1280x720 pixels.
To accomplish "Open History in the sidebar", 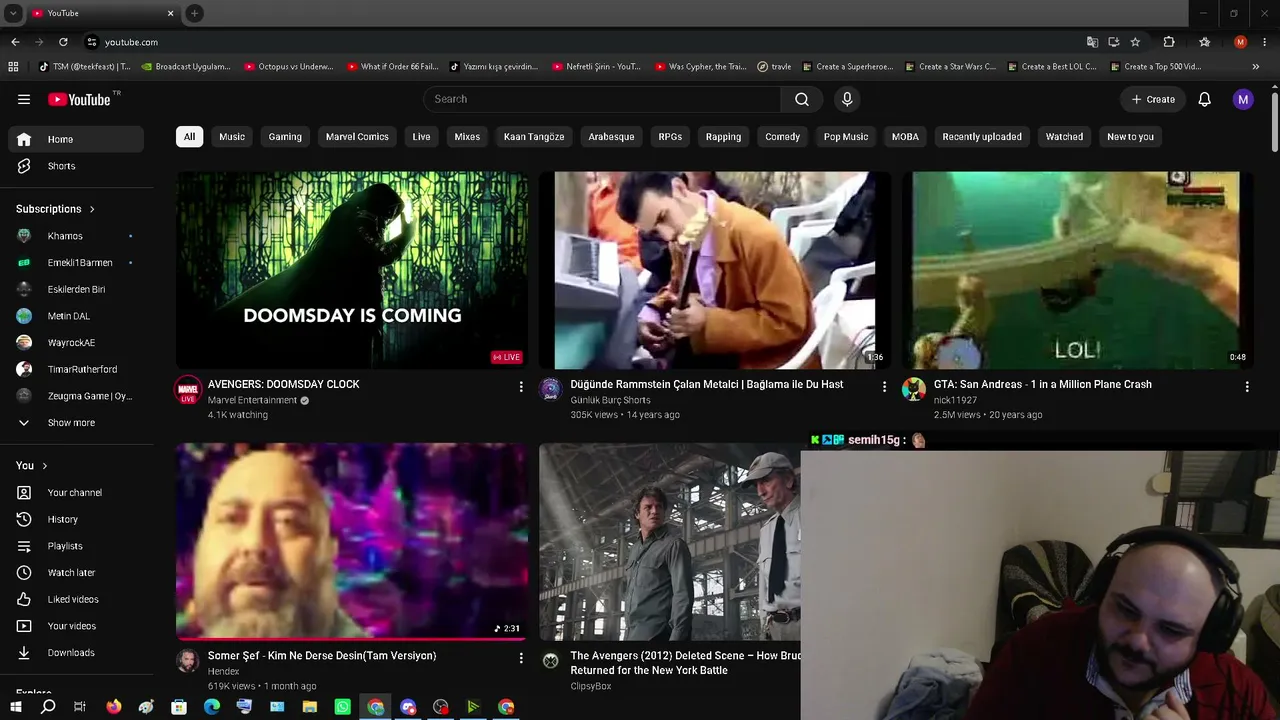I will (x=76, y=519).
